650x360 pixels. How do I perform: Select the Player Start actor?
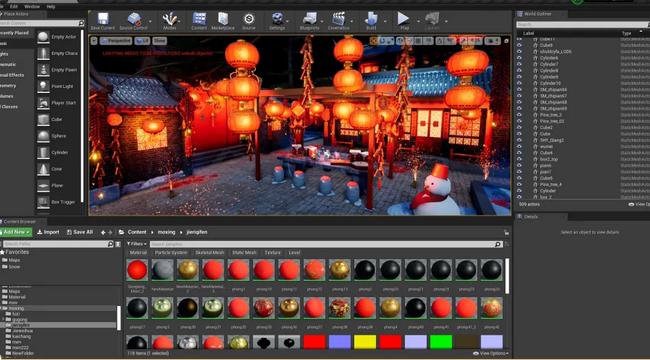point(43,103)
